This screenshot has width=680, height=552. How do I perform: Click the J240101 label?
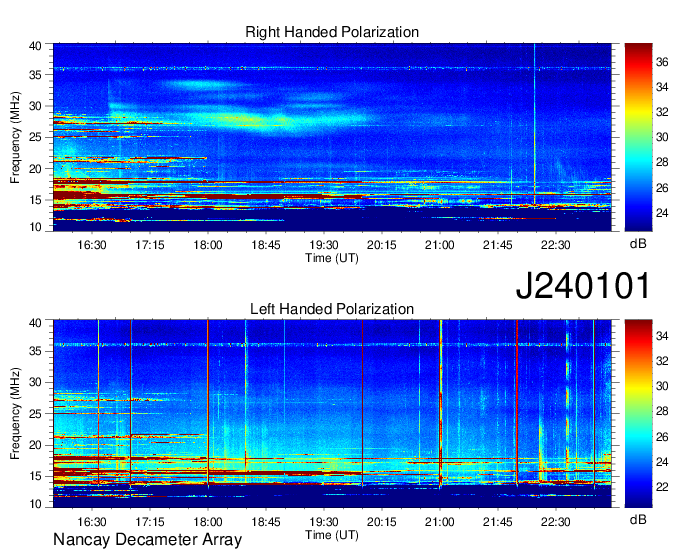[x=583, y=286]
